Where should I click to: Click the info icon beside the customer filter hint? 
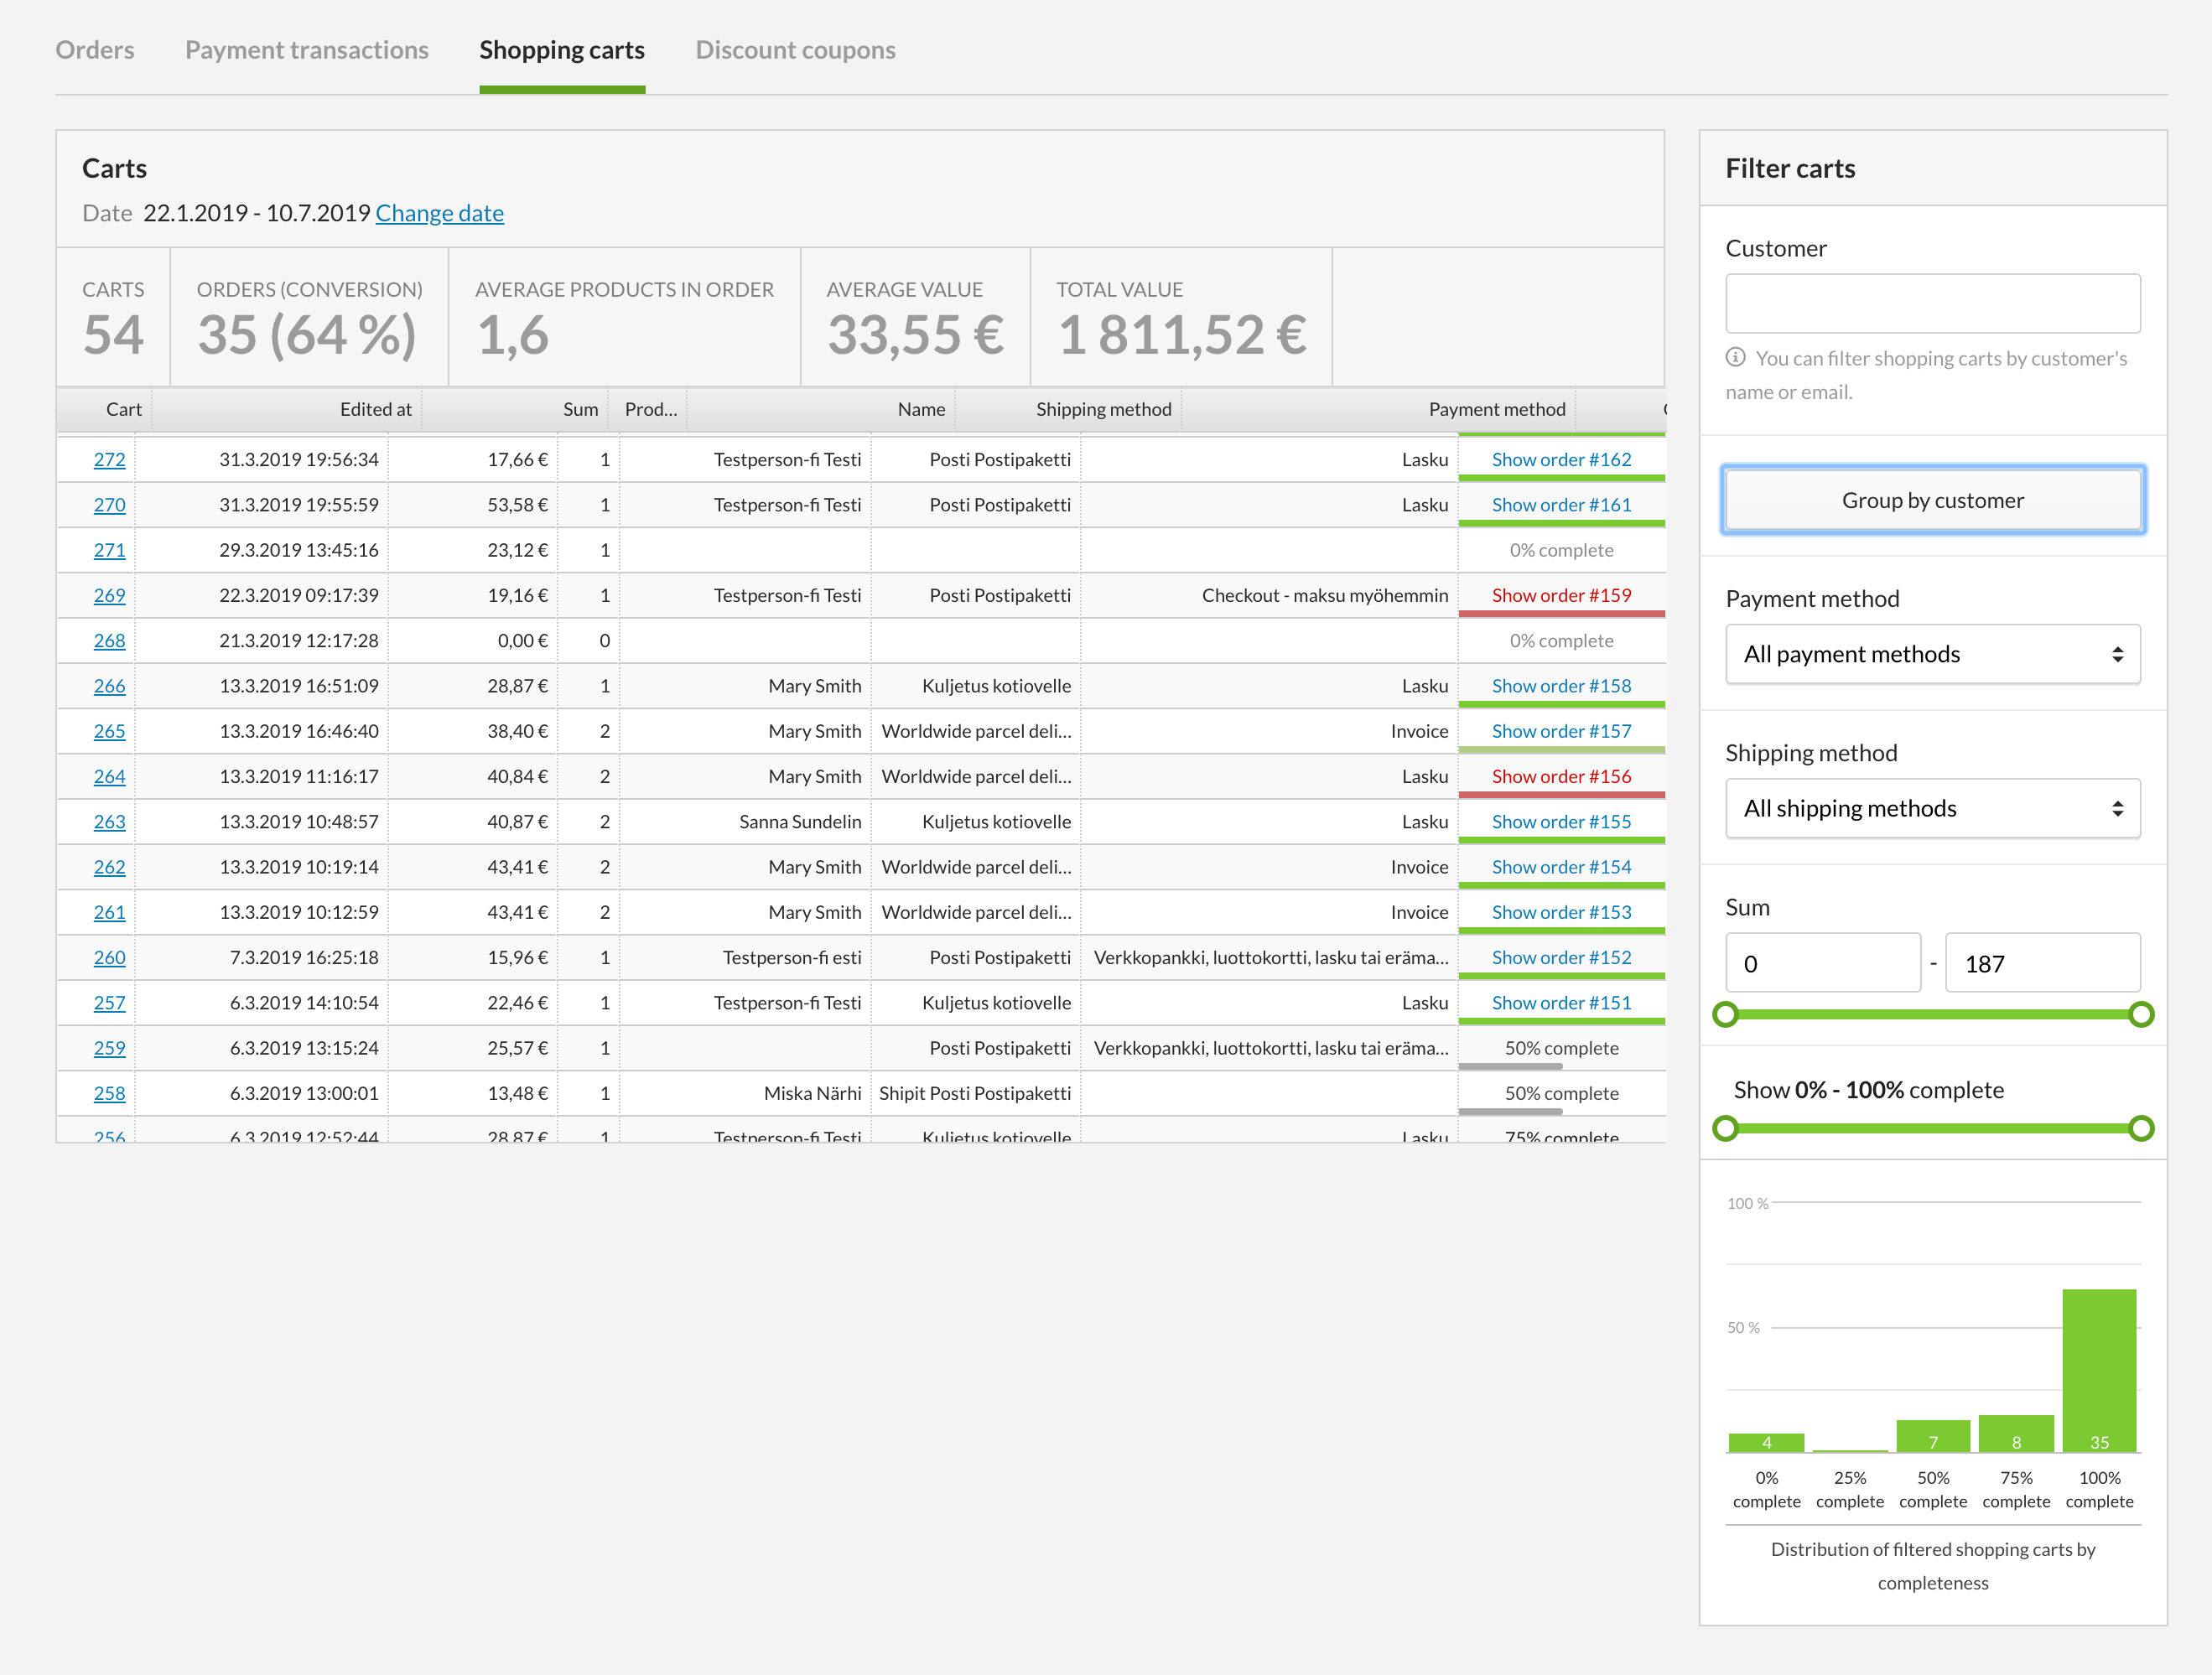pos(1736,357)
